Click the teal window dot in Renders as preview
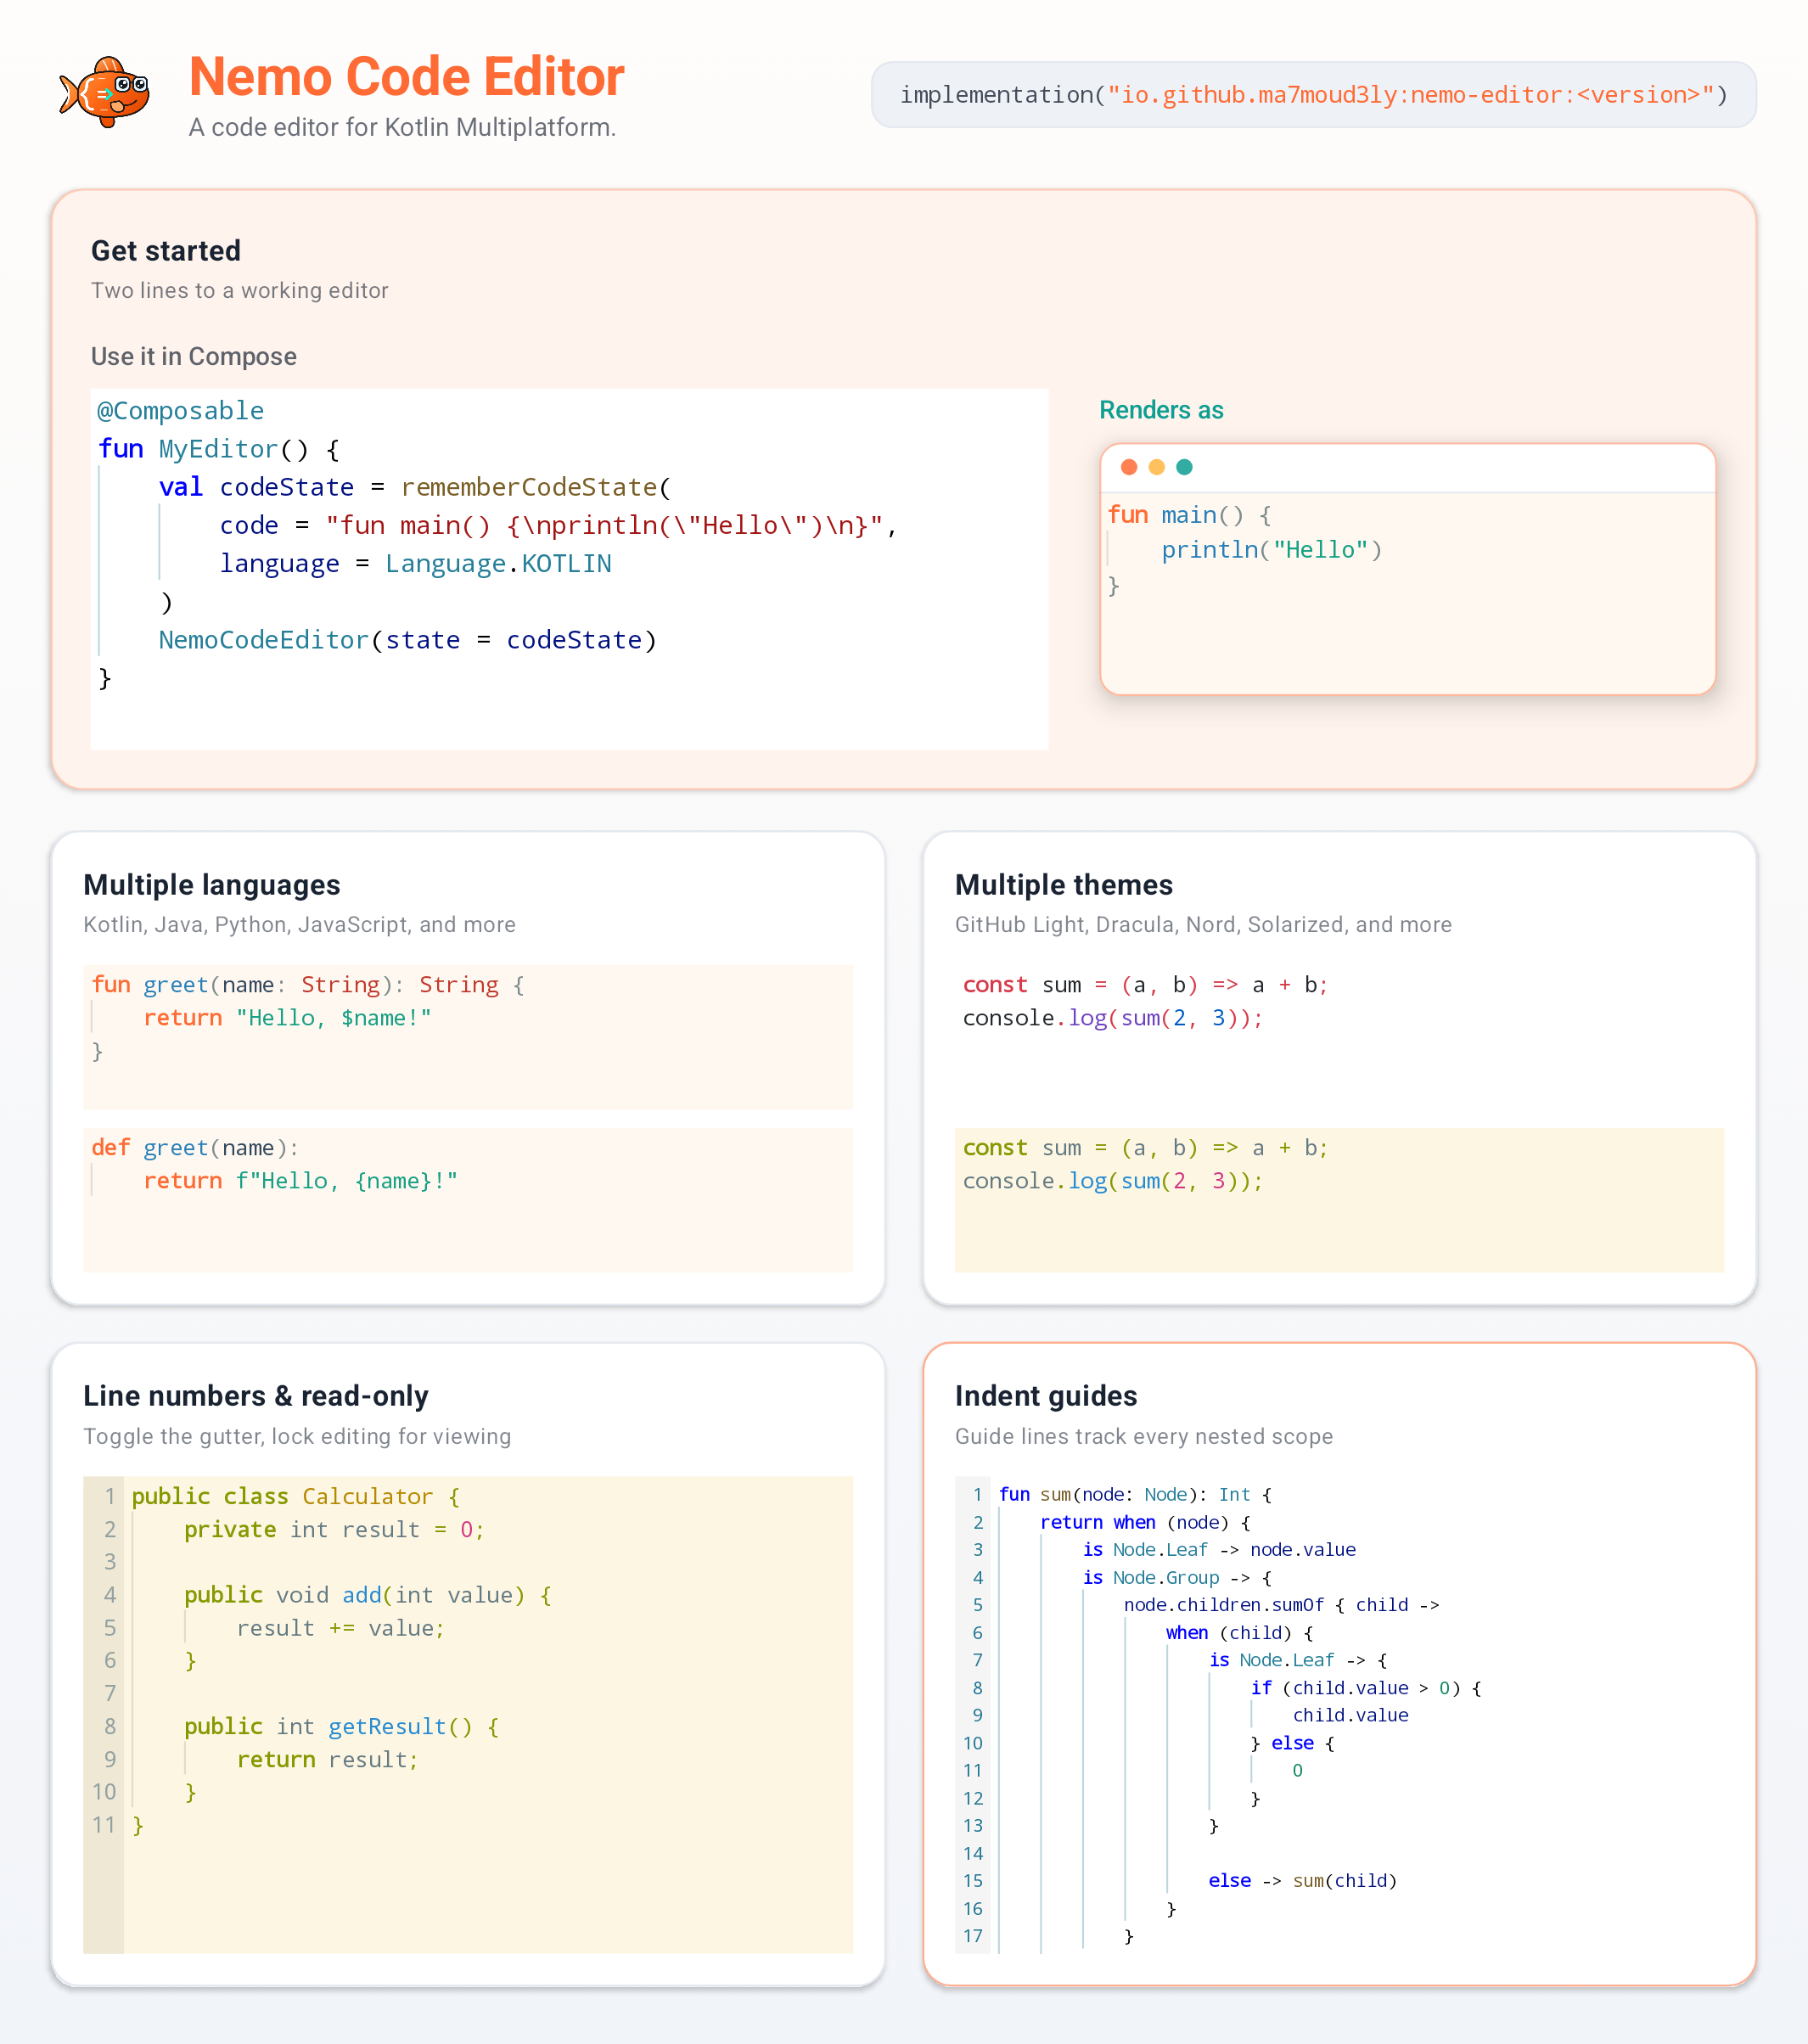 click(x=1185, y=467)
